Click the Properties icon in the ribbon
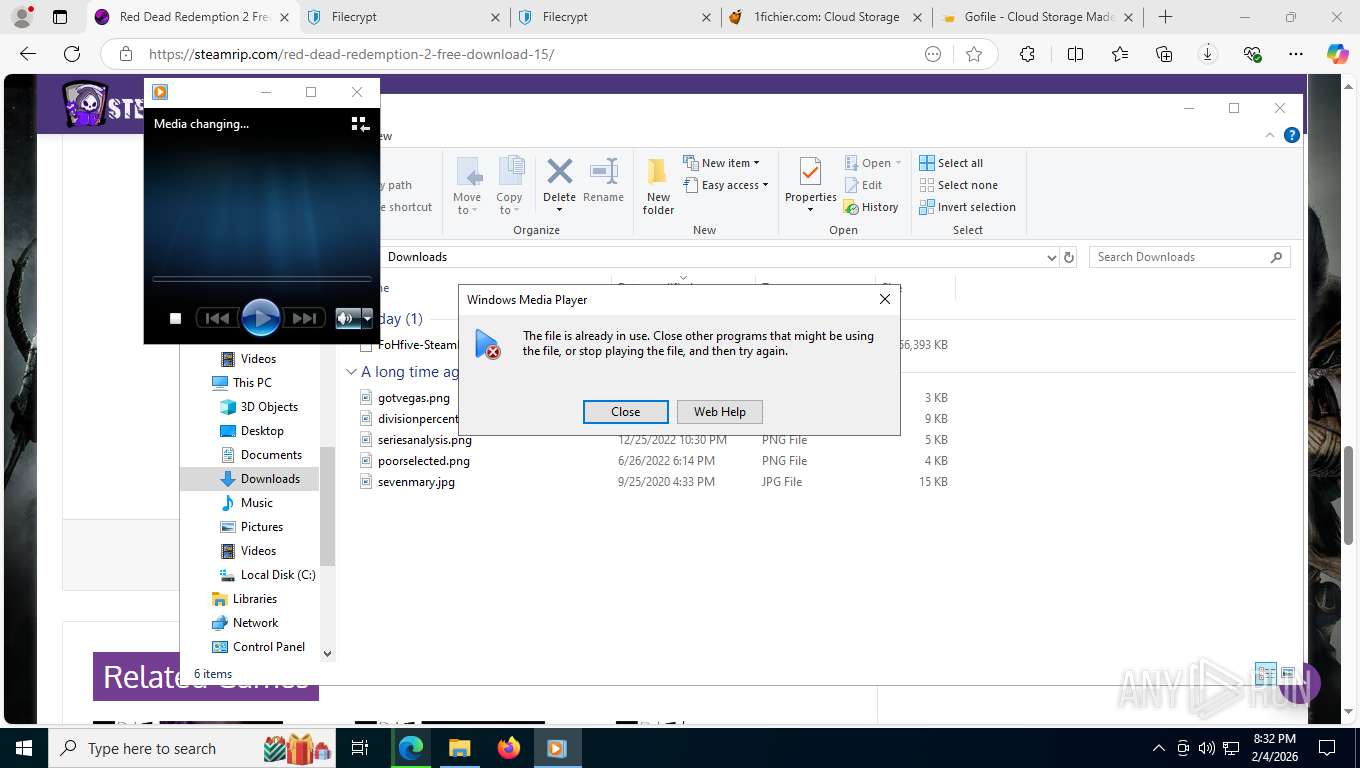Image resolution: width=1360 pixels, height=768 pixels. pos(810,173)
